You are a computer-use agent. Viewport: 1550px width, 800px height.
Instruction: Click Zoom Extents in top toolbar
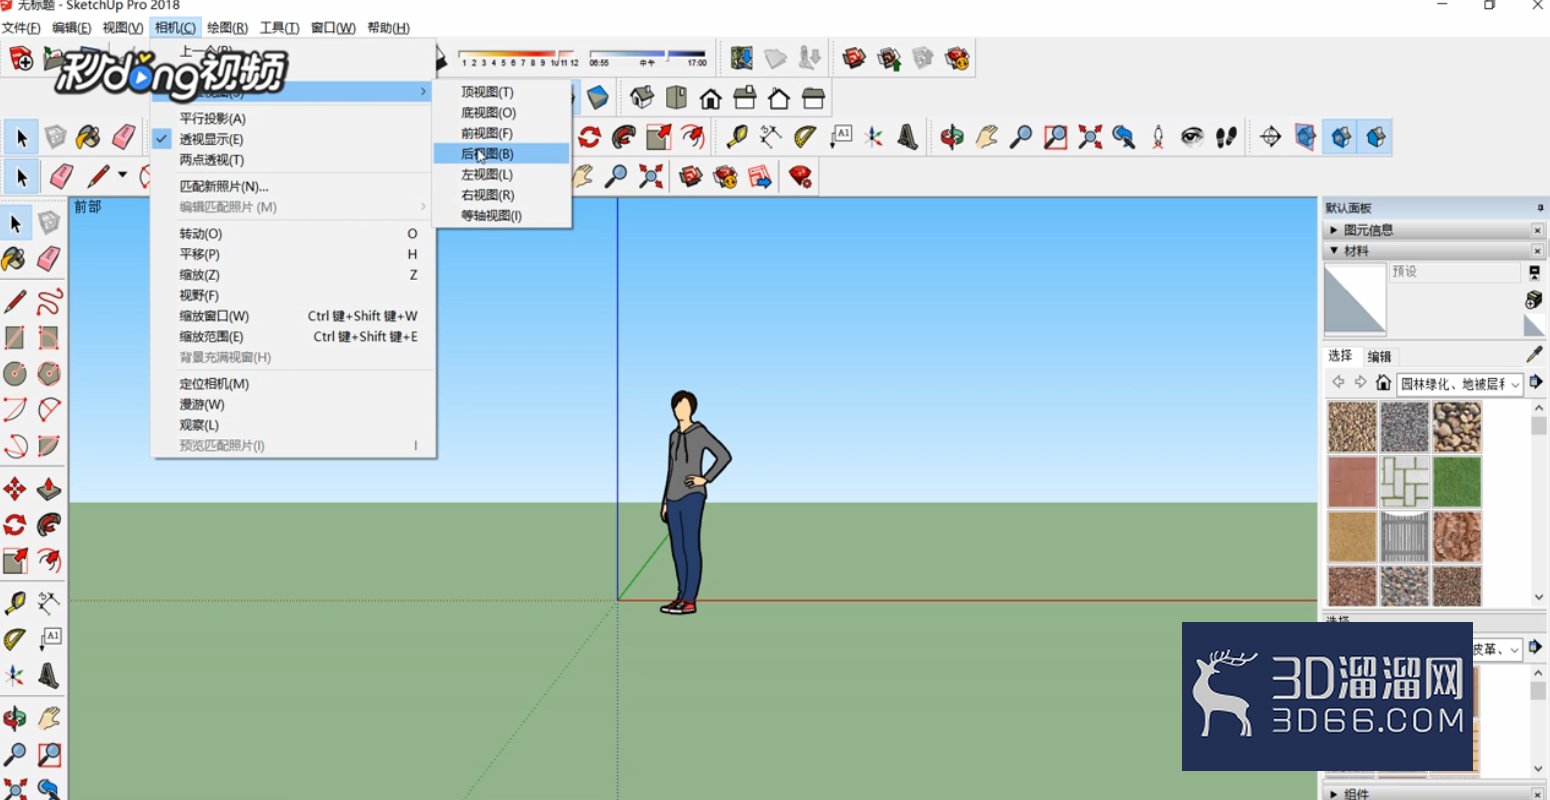click(x=1090, y=137)
